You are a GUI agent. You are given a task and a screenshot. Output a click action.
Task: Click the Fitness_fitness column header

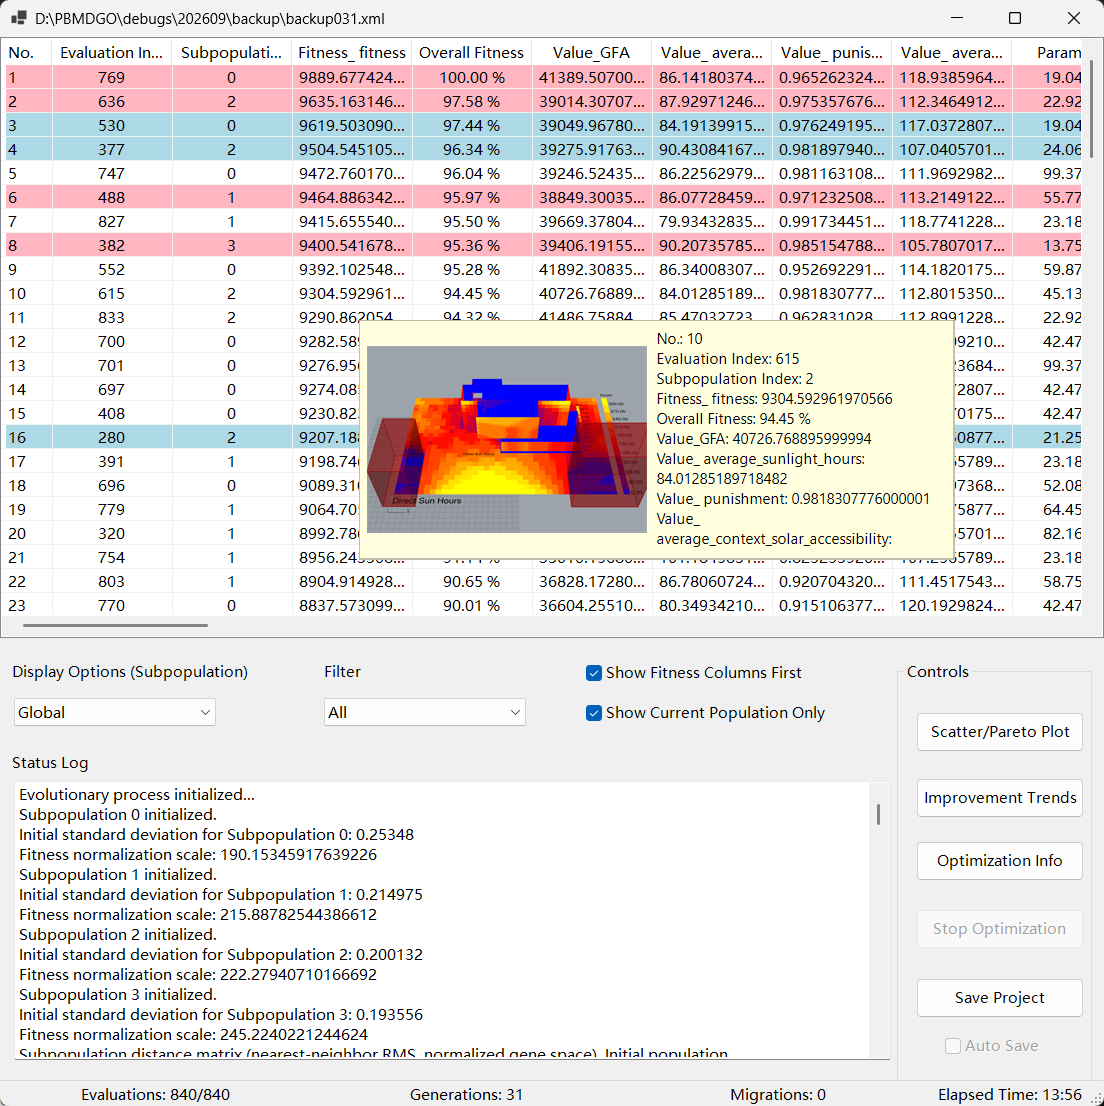[351, 53]
